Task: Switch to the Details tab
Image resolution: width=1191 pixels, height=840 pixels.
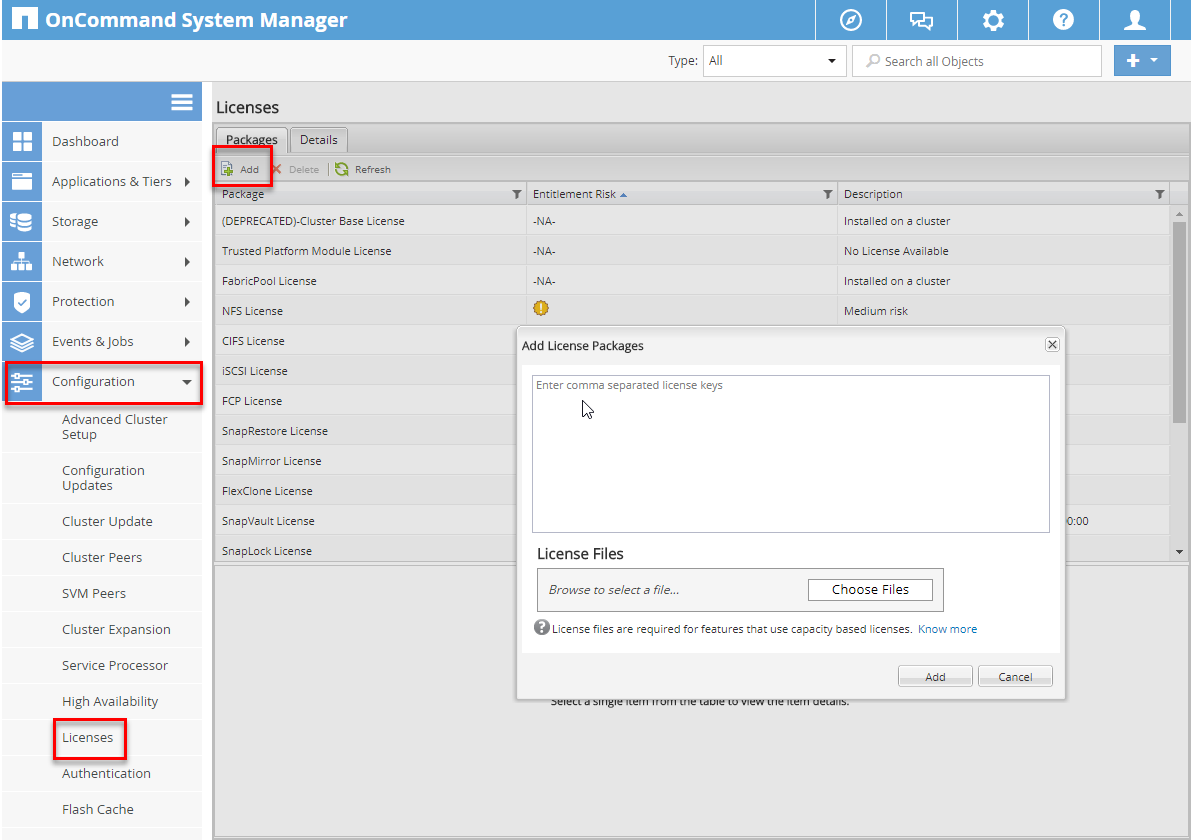Action: pos(319,140)
